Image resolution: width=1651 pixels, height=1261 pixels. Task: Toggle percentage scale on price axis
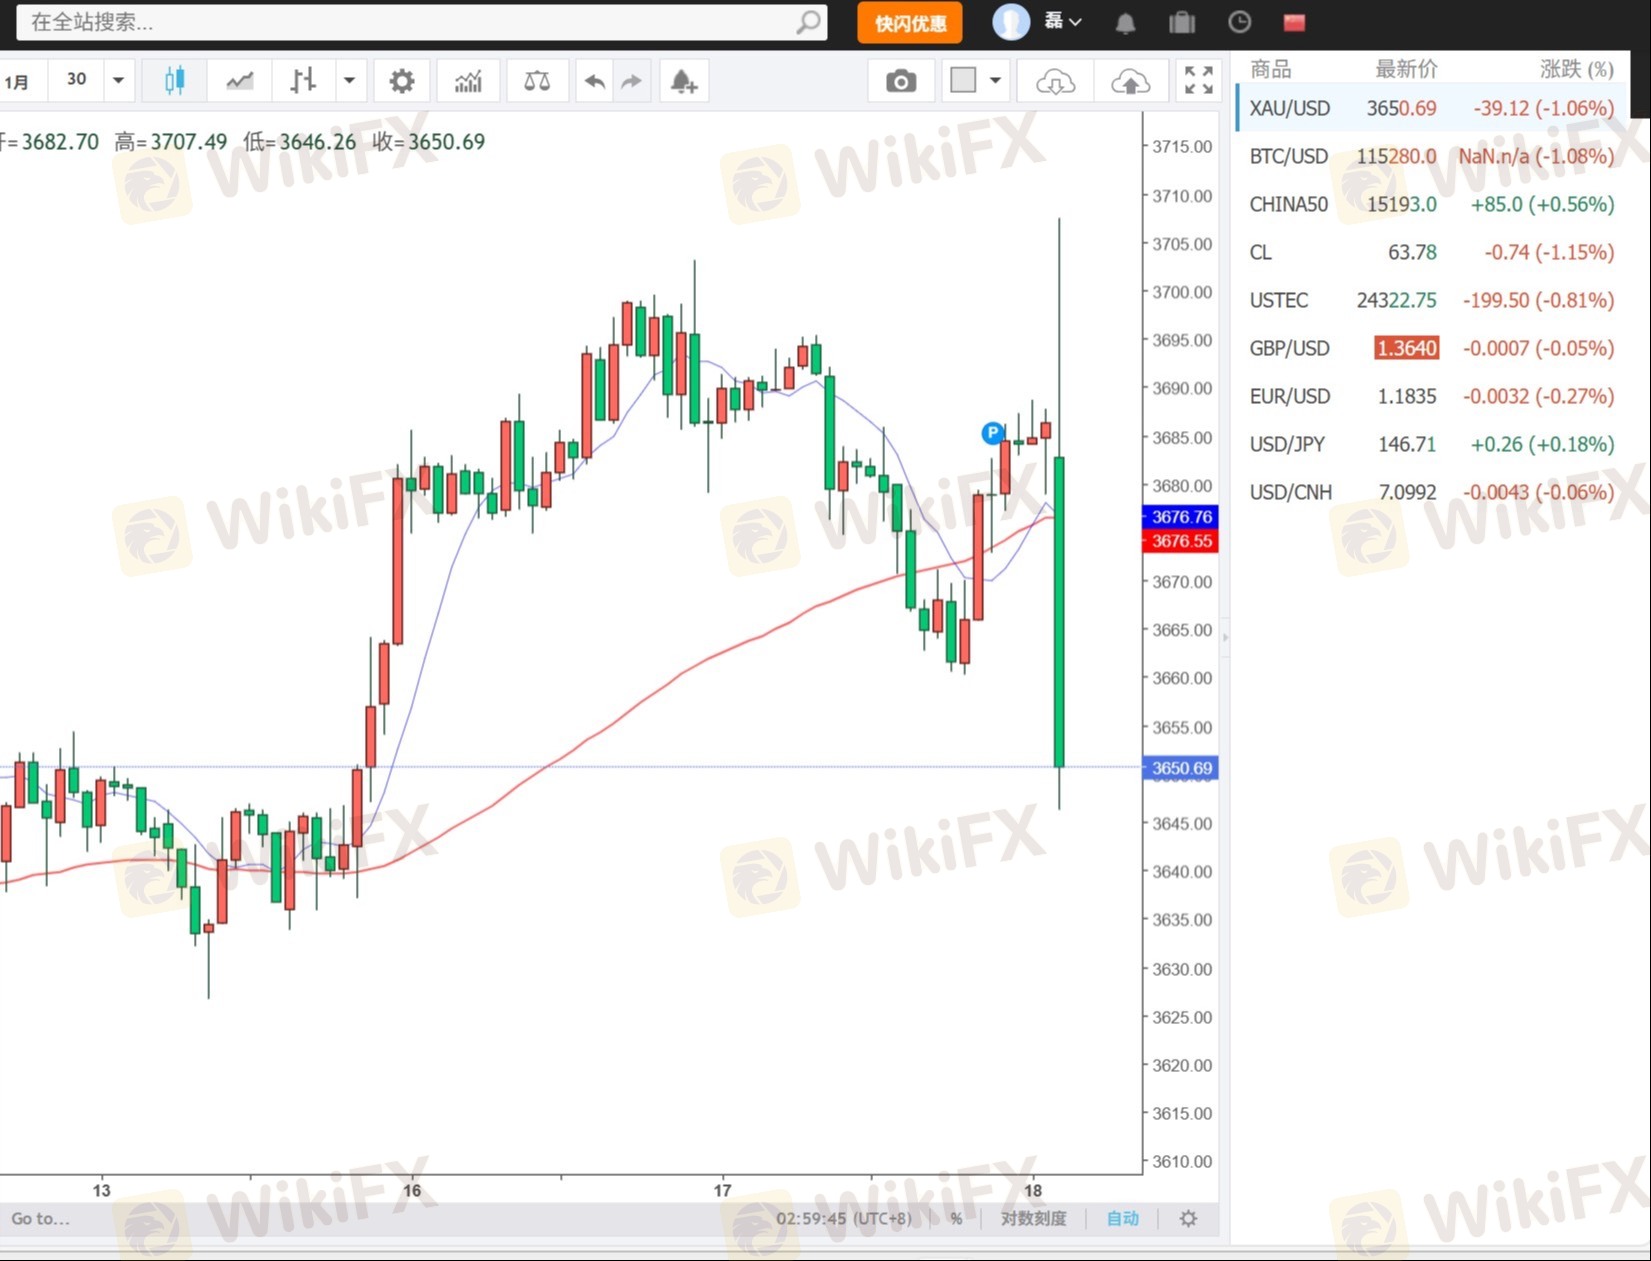pos(957,1218)
